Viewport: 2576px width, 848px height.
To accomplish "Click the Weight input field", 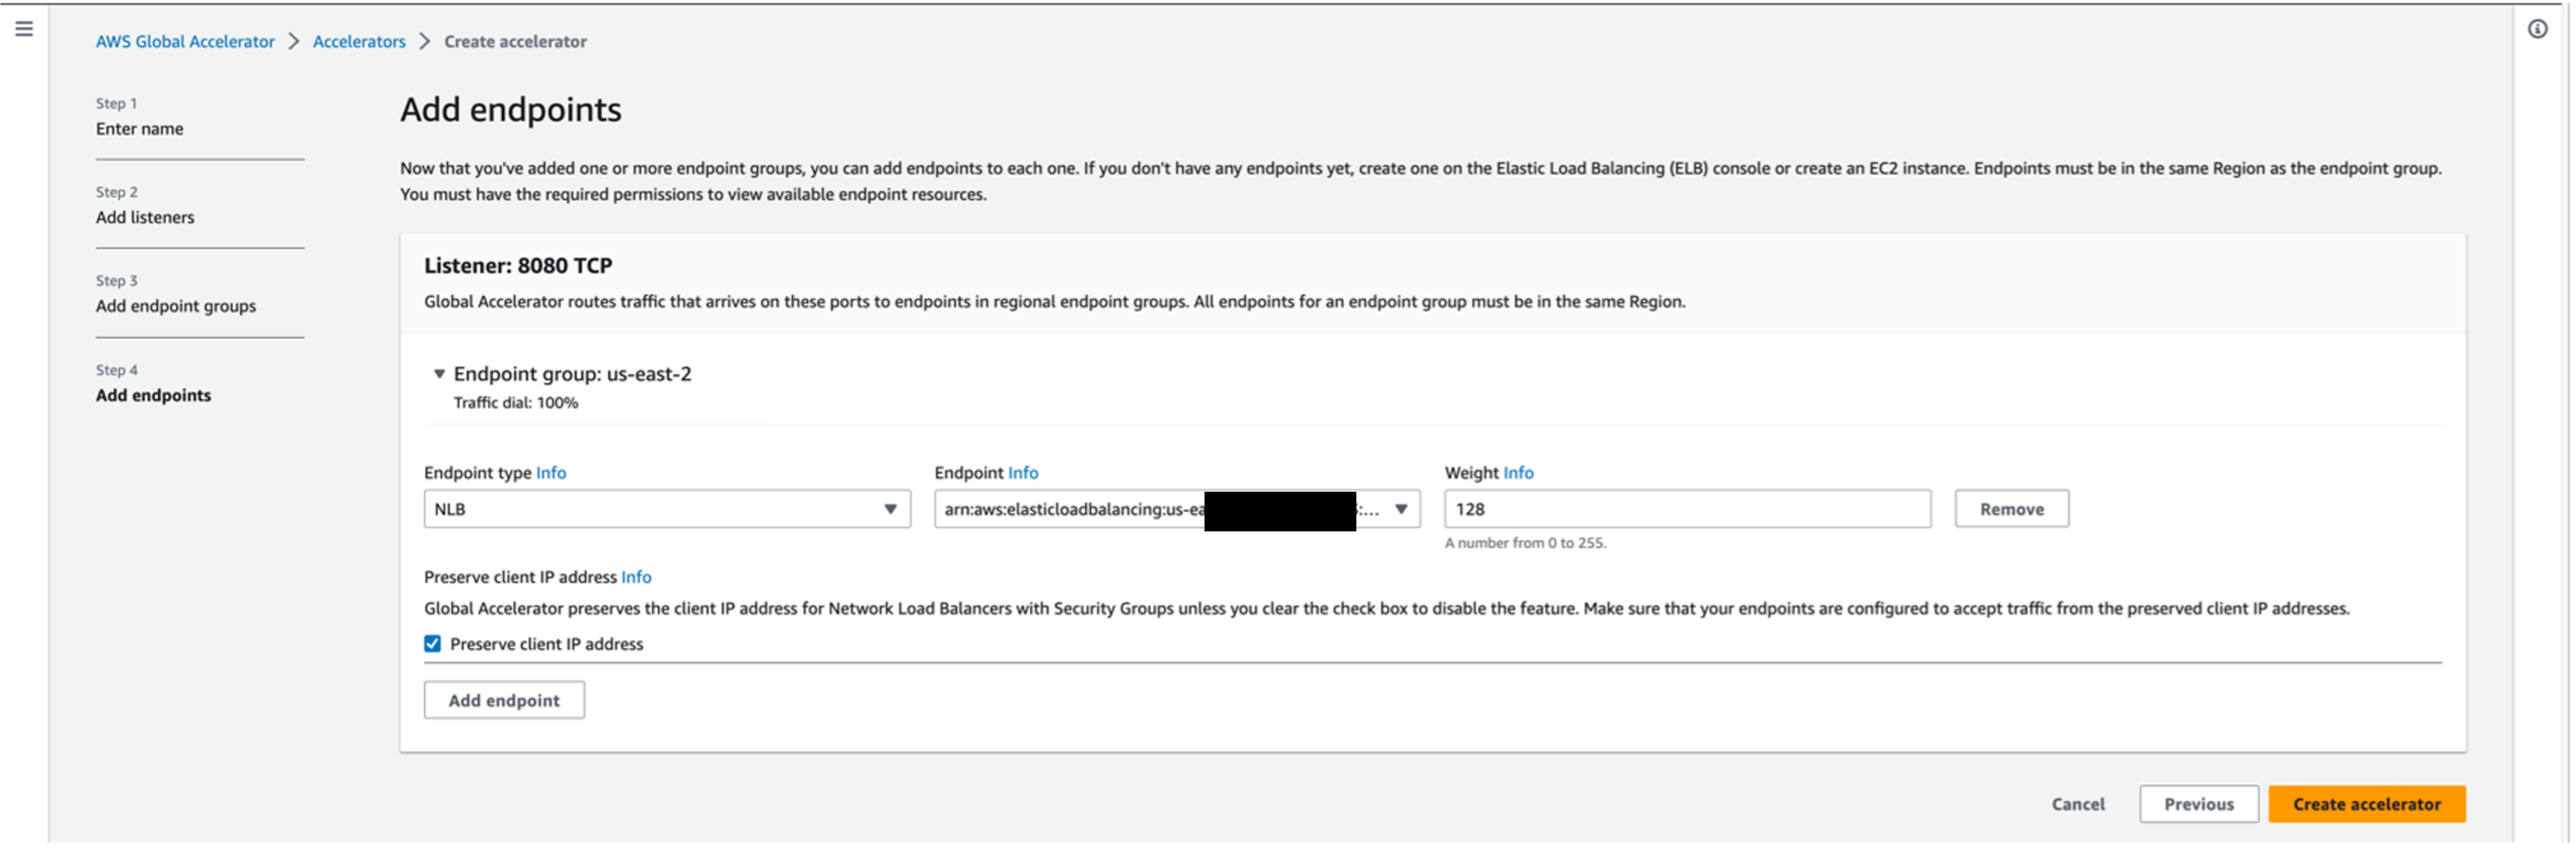I will point(1686,509).
